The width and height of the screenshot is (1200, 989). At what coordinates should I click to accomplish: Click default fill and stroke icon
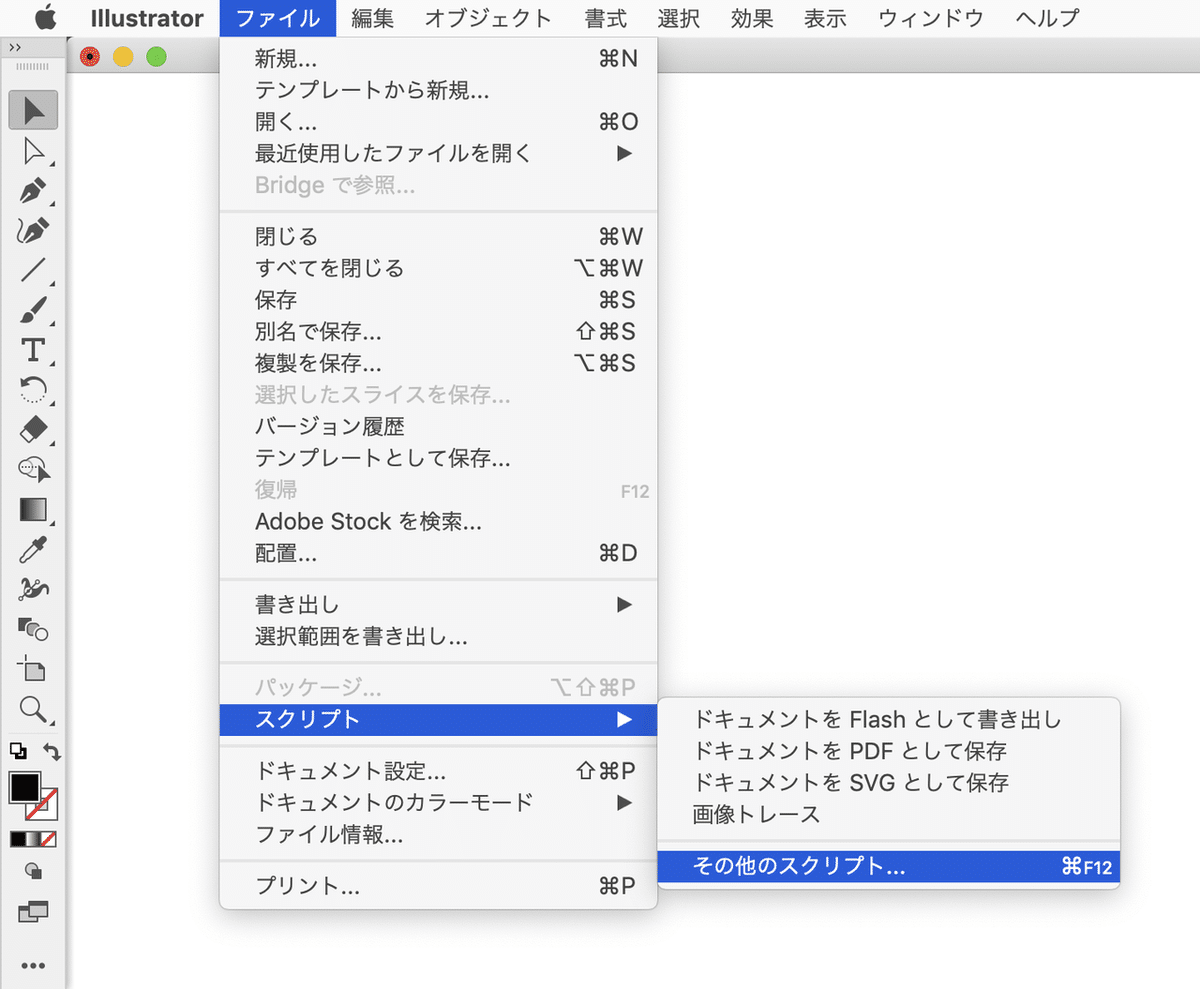tap(18, 750)
